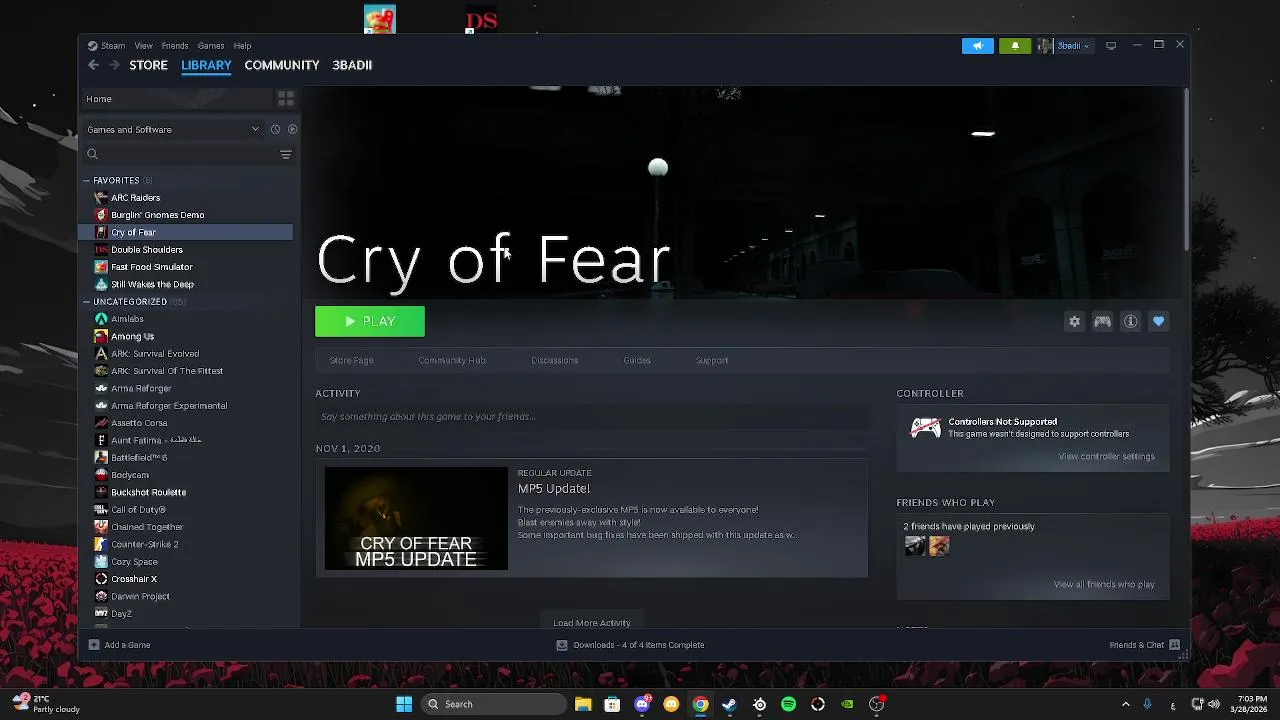
Task: Click View all friends who play
Action: click(1104, 585)
